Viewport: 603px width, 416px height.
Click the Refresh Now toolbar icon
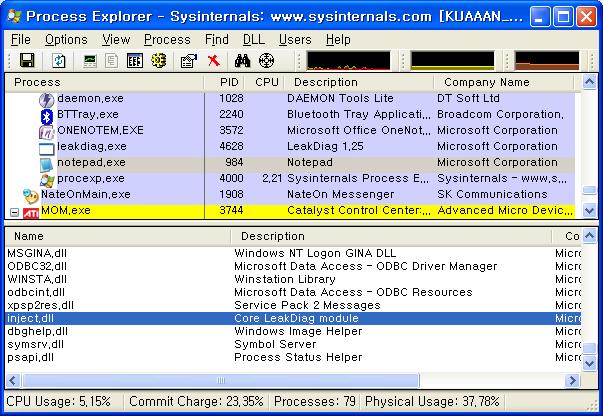[x=59, y=60]
